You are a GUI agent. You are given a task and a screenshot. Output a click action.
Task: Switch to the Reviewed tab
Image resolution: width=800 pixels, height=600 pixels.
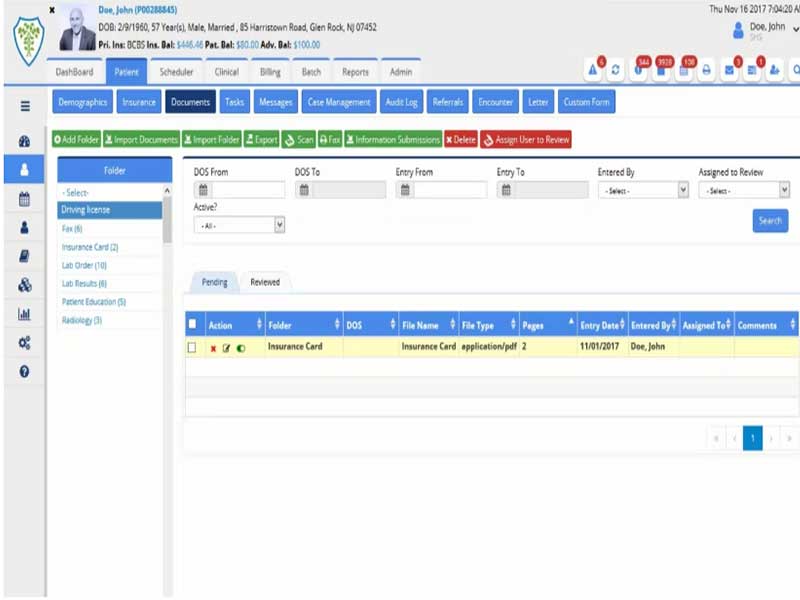click(x=265, y=282)
